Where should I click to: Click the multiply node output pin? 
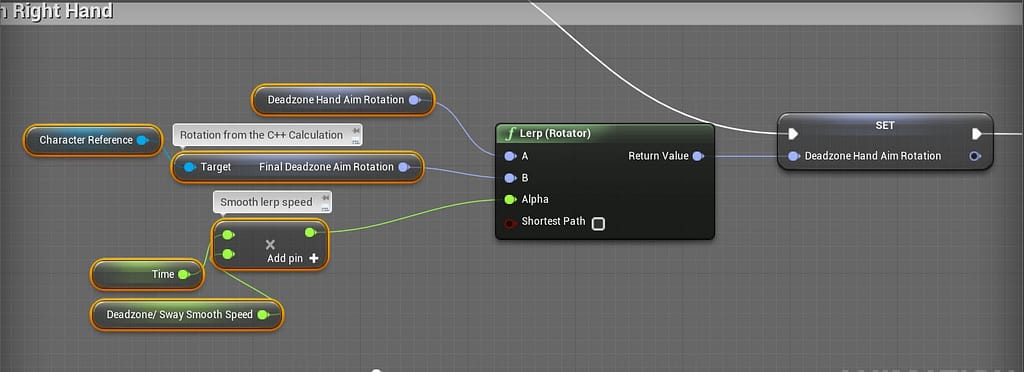click(311, 232)
